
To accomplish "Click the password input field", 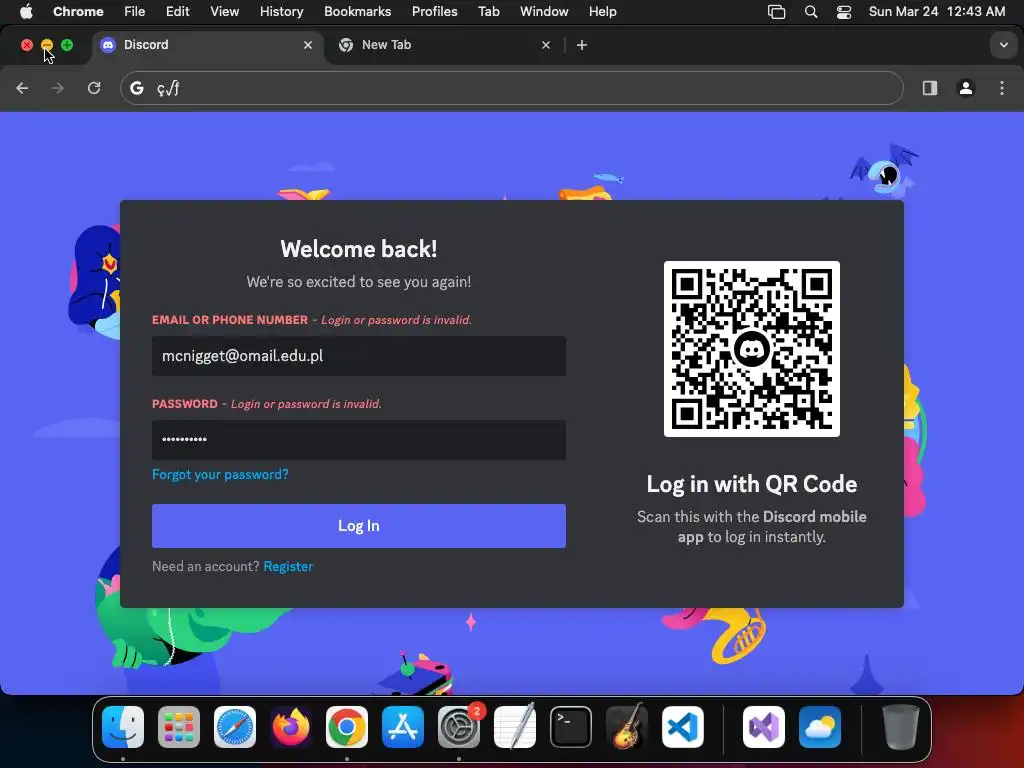I will [x=359, y=440].
